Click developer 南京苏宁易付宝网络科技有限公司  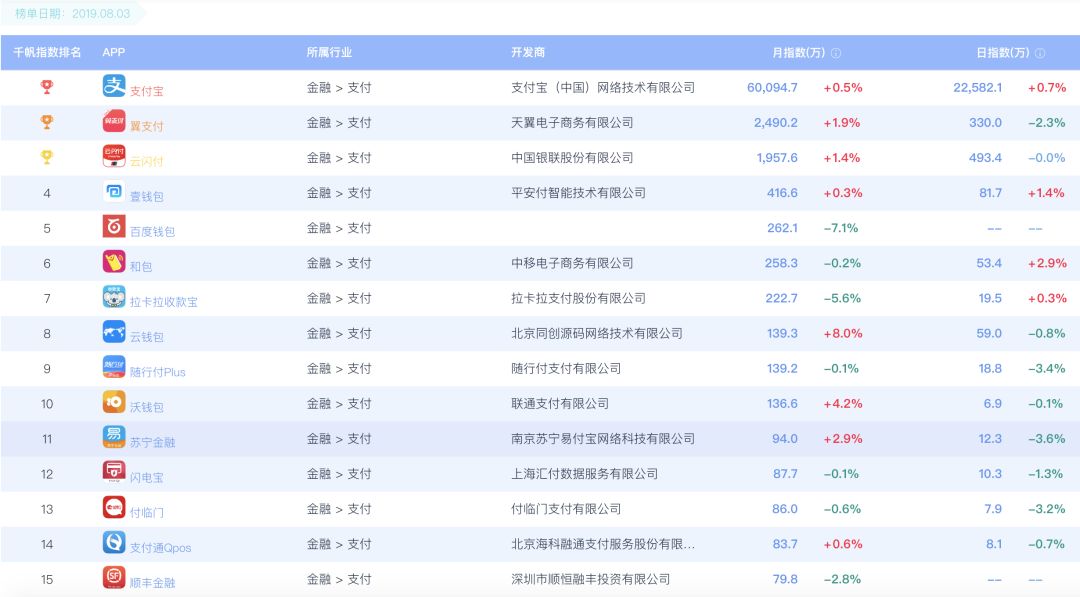603,439
